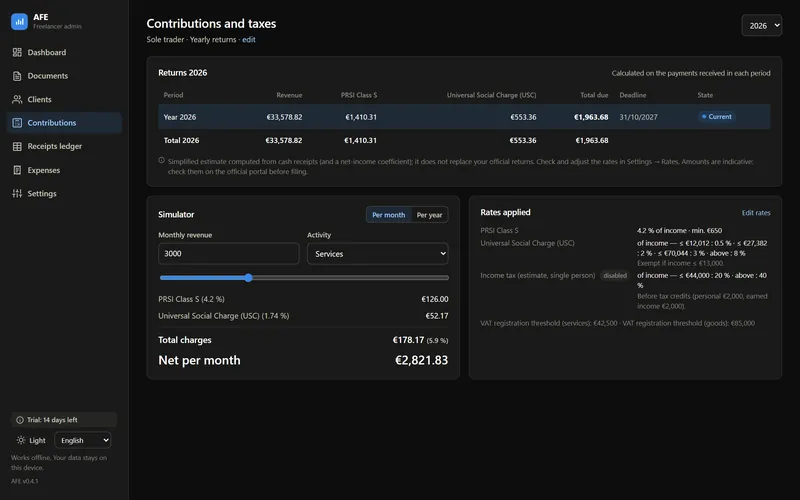Click the Dashboard grid icon in sidebar
Screen dimensions: 800x500
click(17, 52)
